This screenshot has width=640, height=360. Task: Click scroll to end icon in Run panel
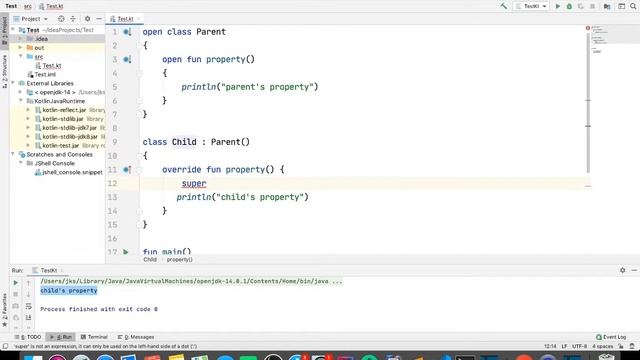29,318
